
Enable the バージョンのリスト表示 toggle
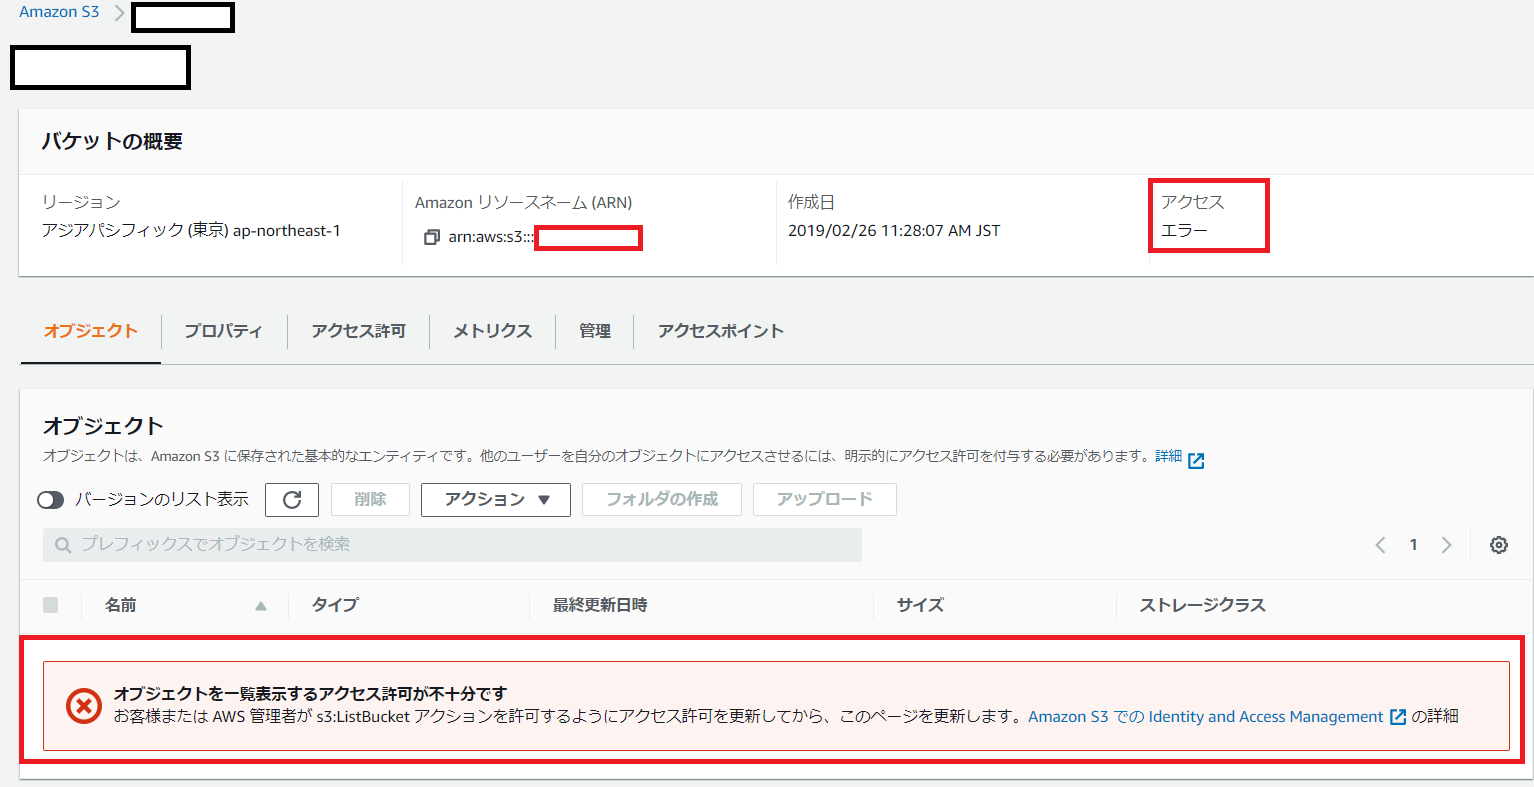[50, 499]
